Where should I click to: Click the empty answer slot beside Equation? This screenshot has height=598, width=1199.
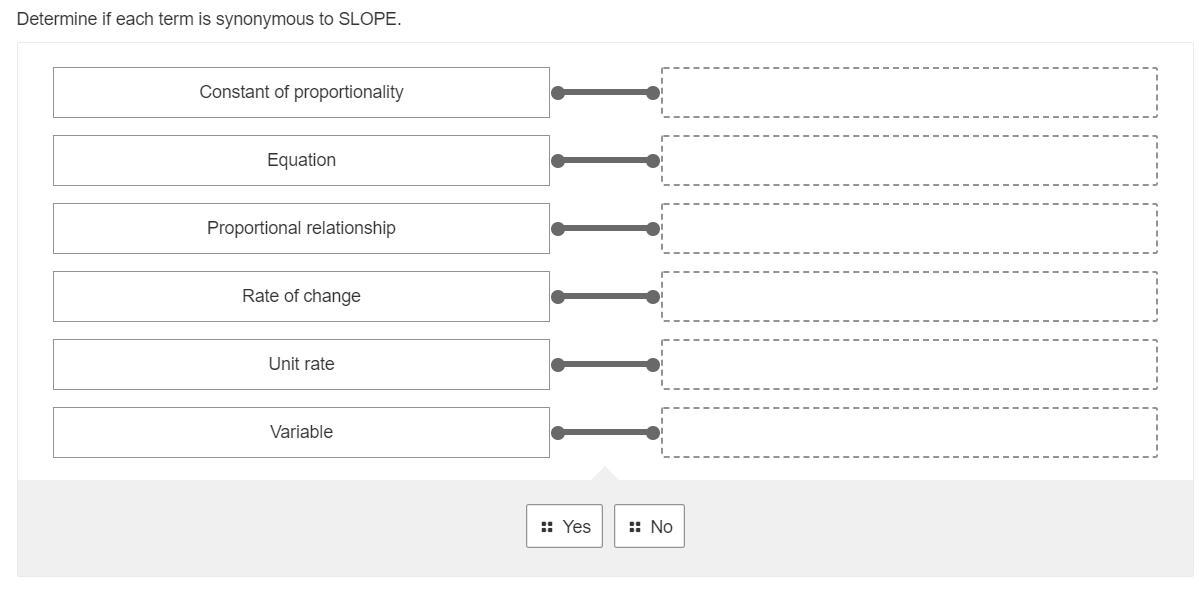[909, 160]
